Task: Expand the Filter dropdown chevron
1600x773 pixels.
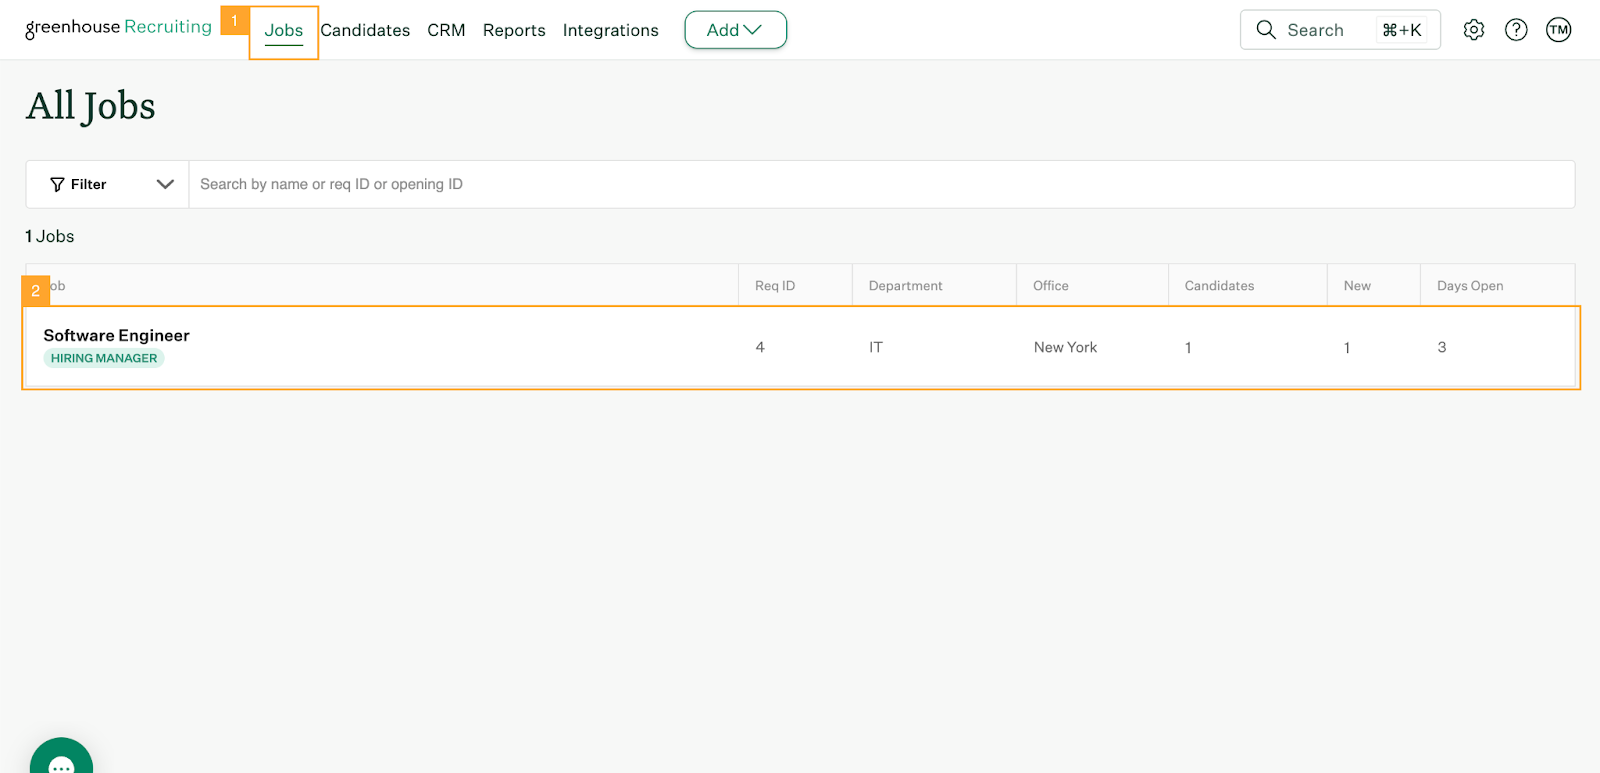Action: [165, 185]
